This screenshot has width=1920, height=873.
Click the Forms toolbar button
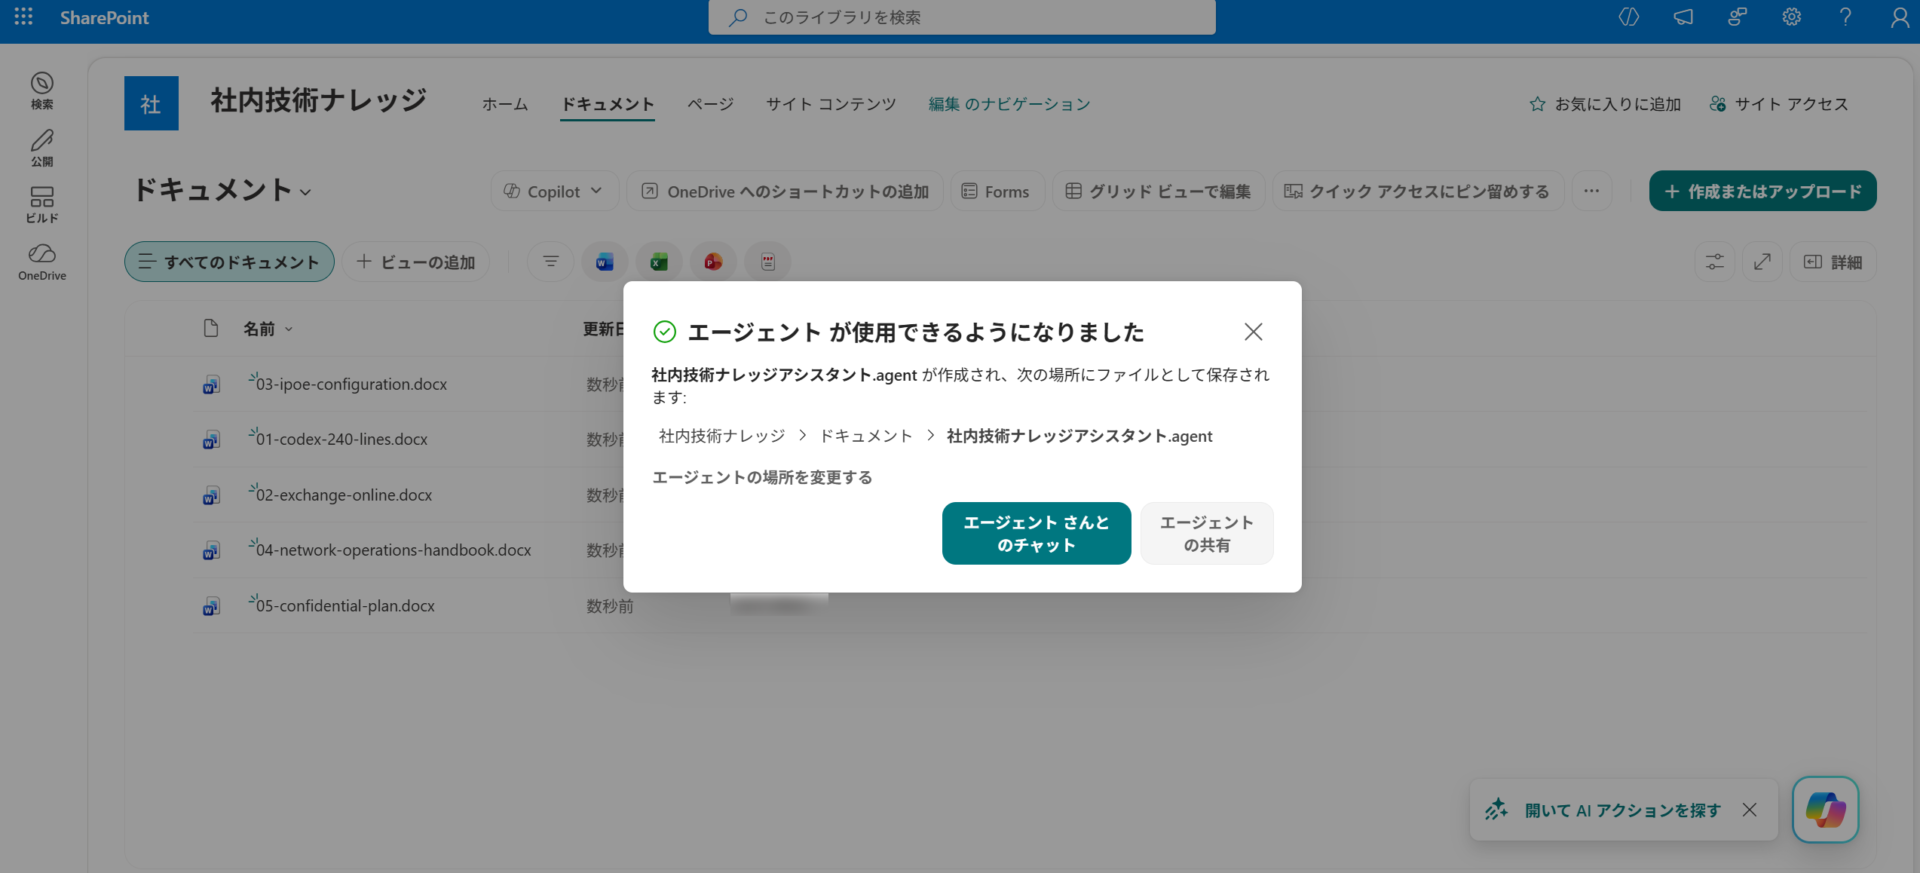[x=996, y=191]
